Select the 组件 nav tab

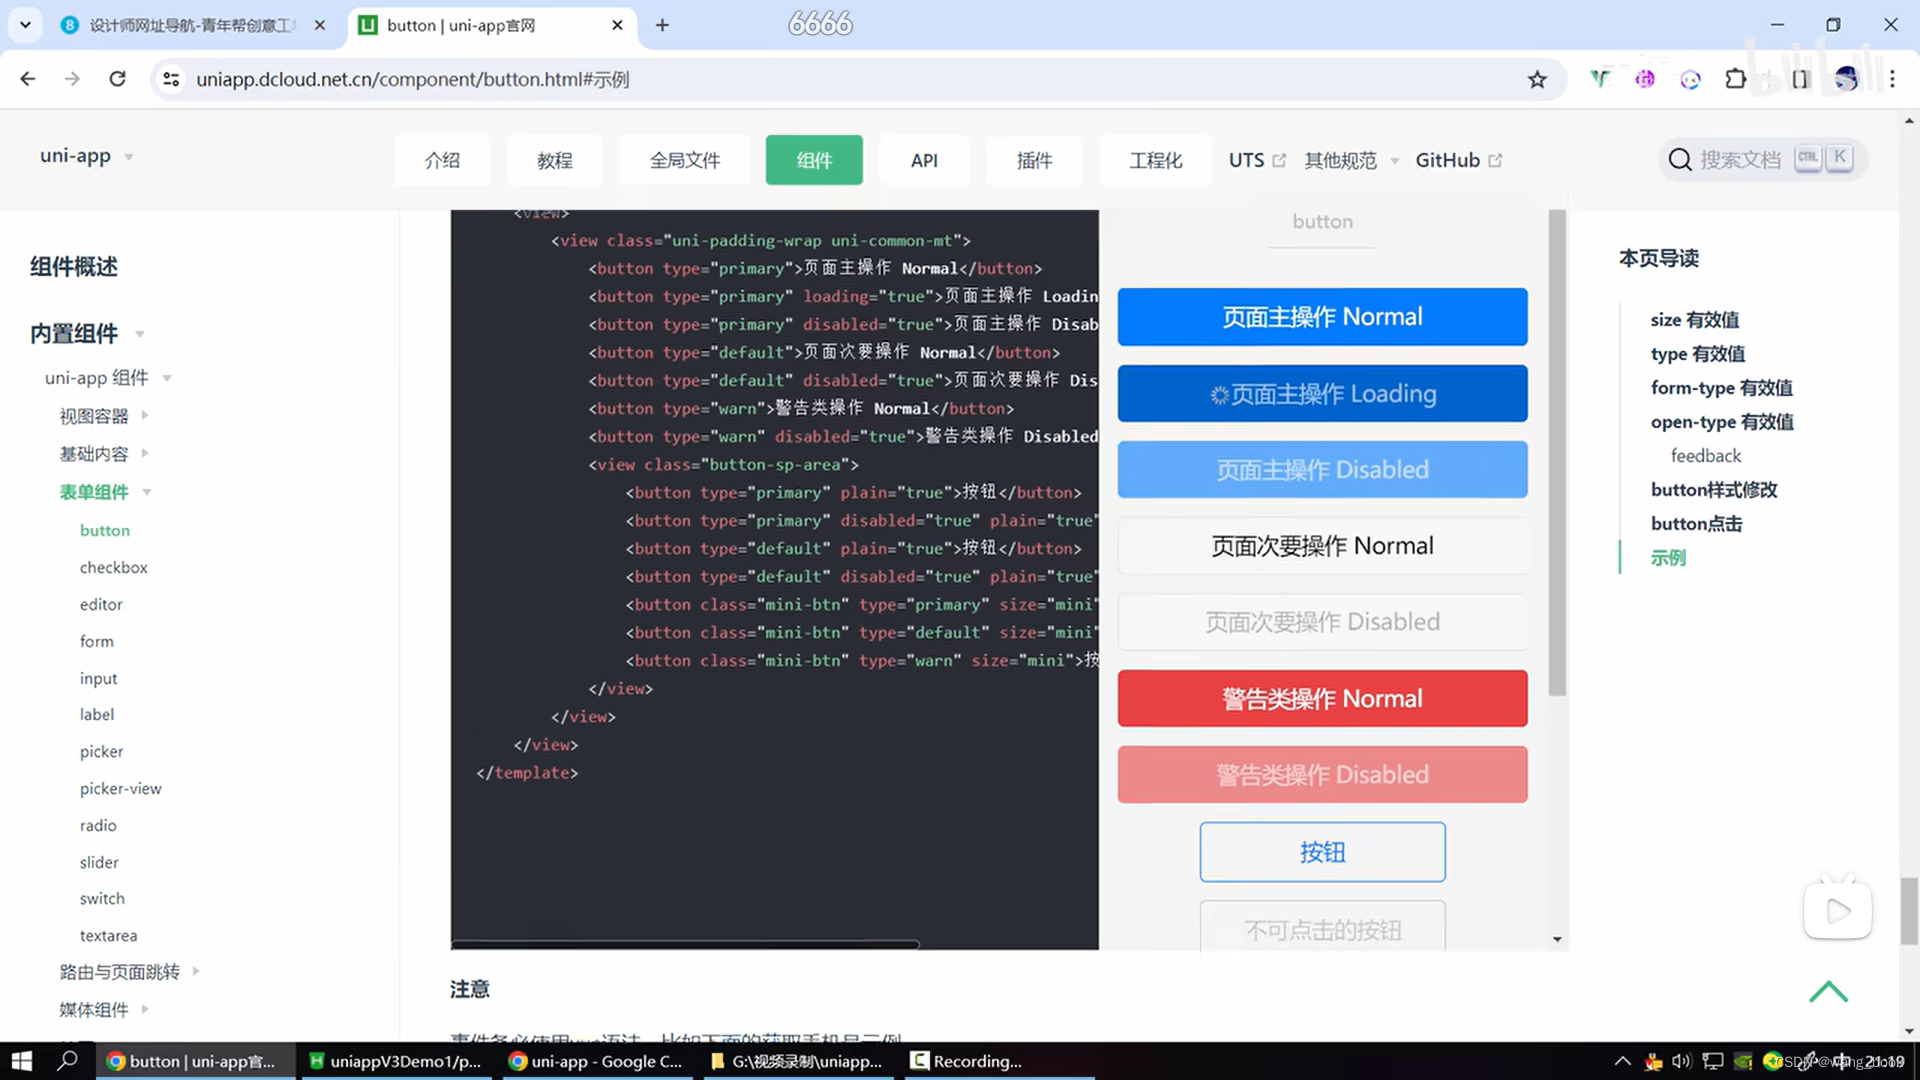[814, 160]
